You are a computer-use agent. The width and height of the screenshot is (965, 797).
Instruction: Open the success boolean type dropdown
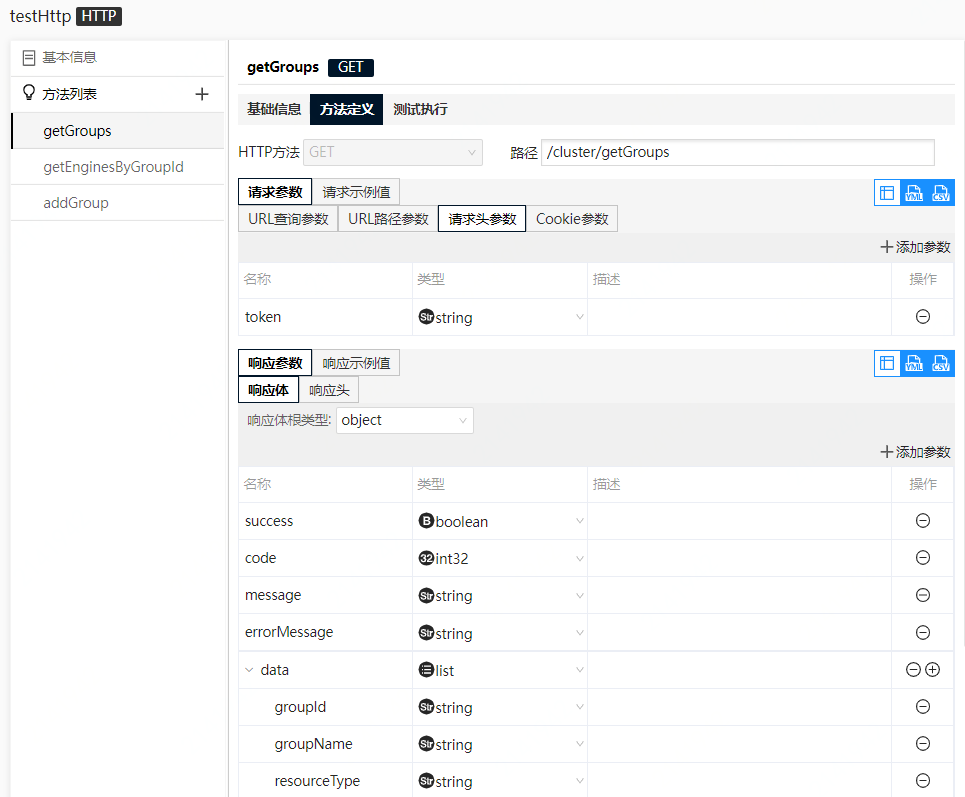coord(500,521)
